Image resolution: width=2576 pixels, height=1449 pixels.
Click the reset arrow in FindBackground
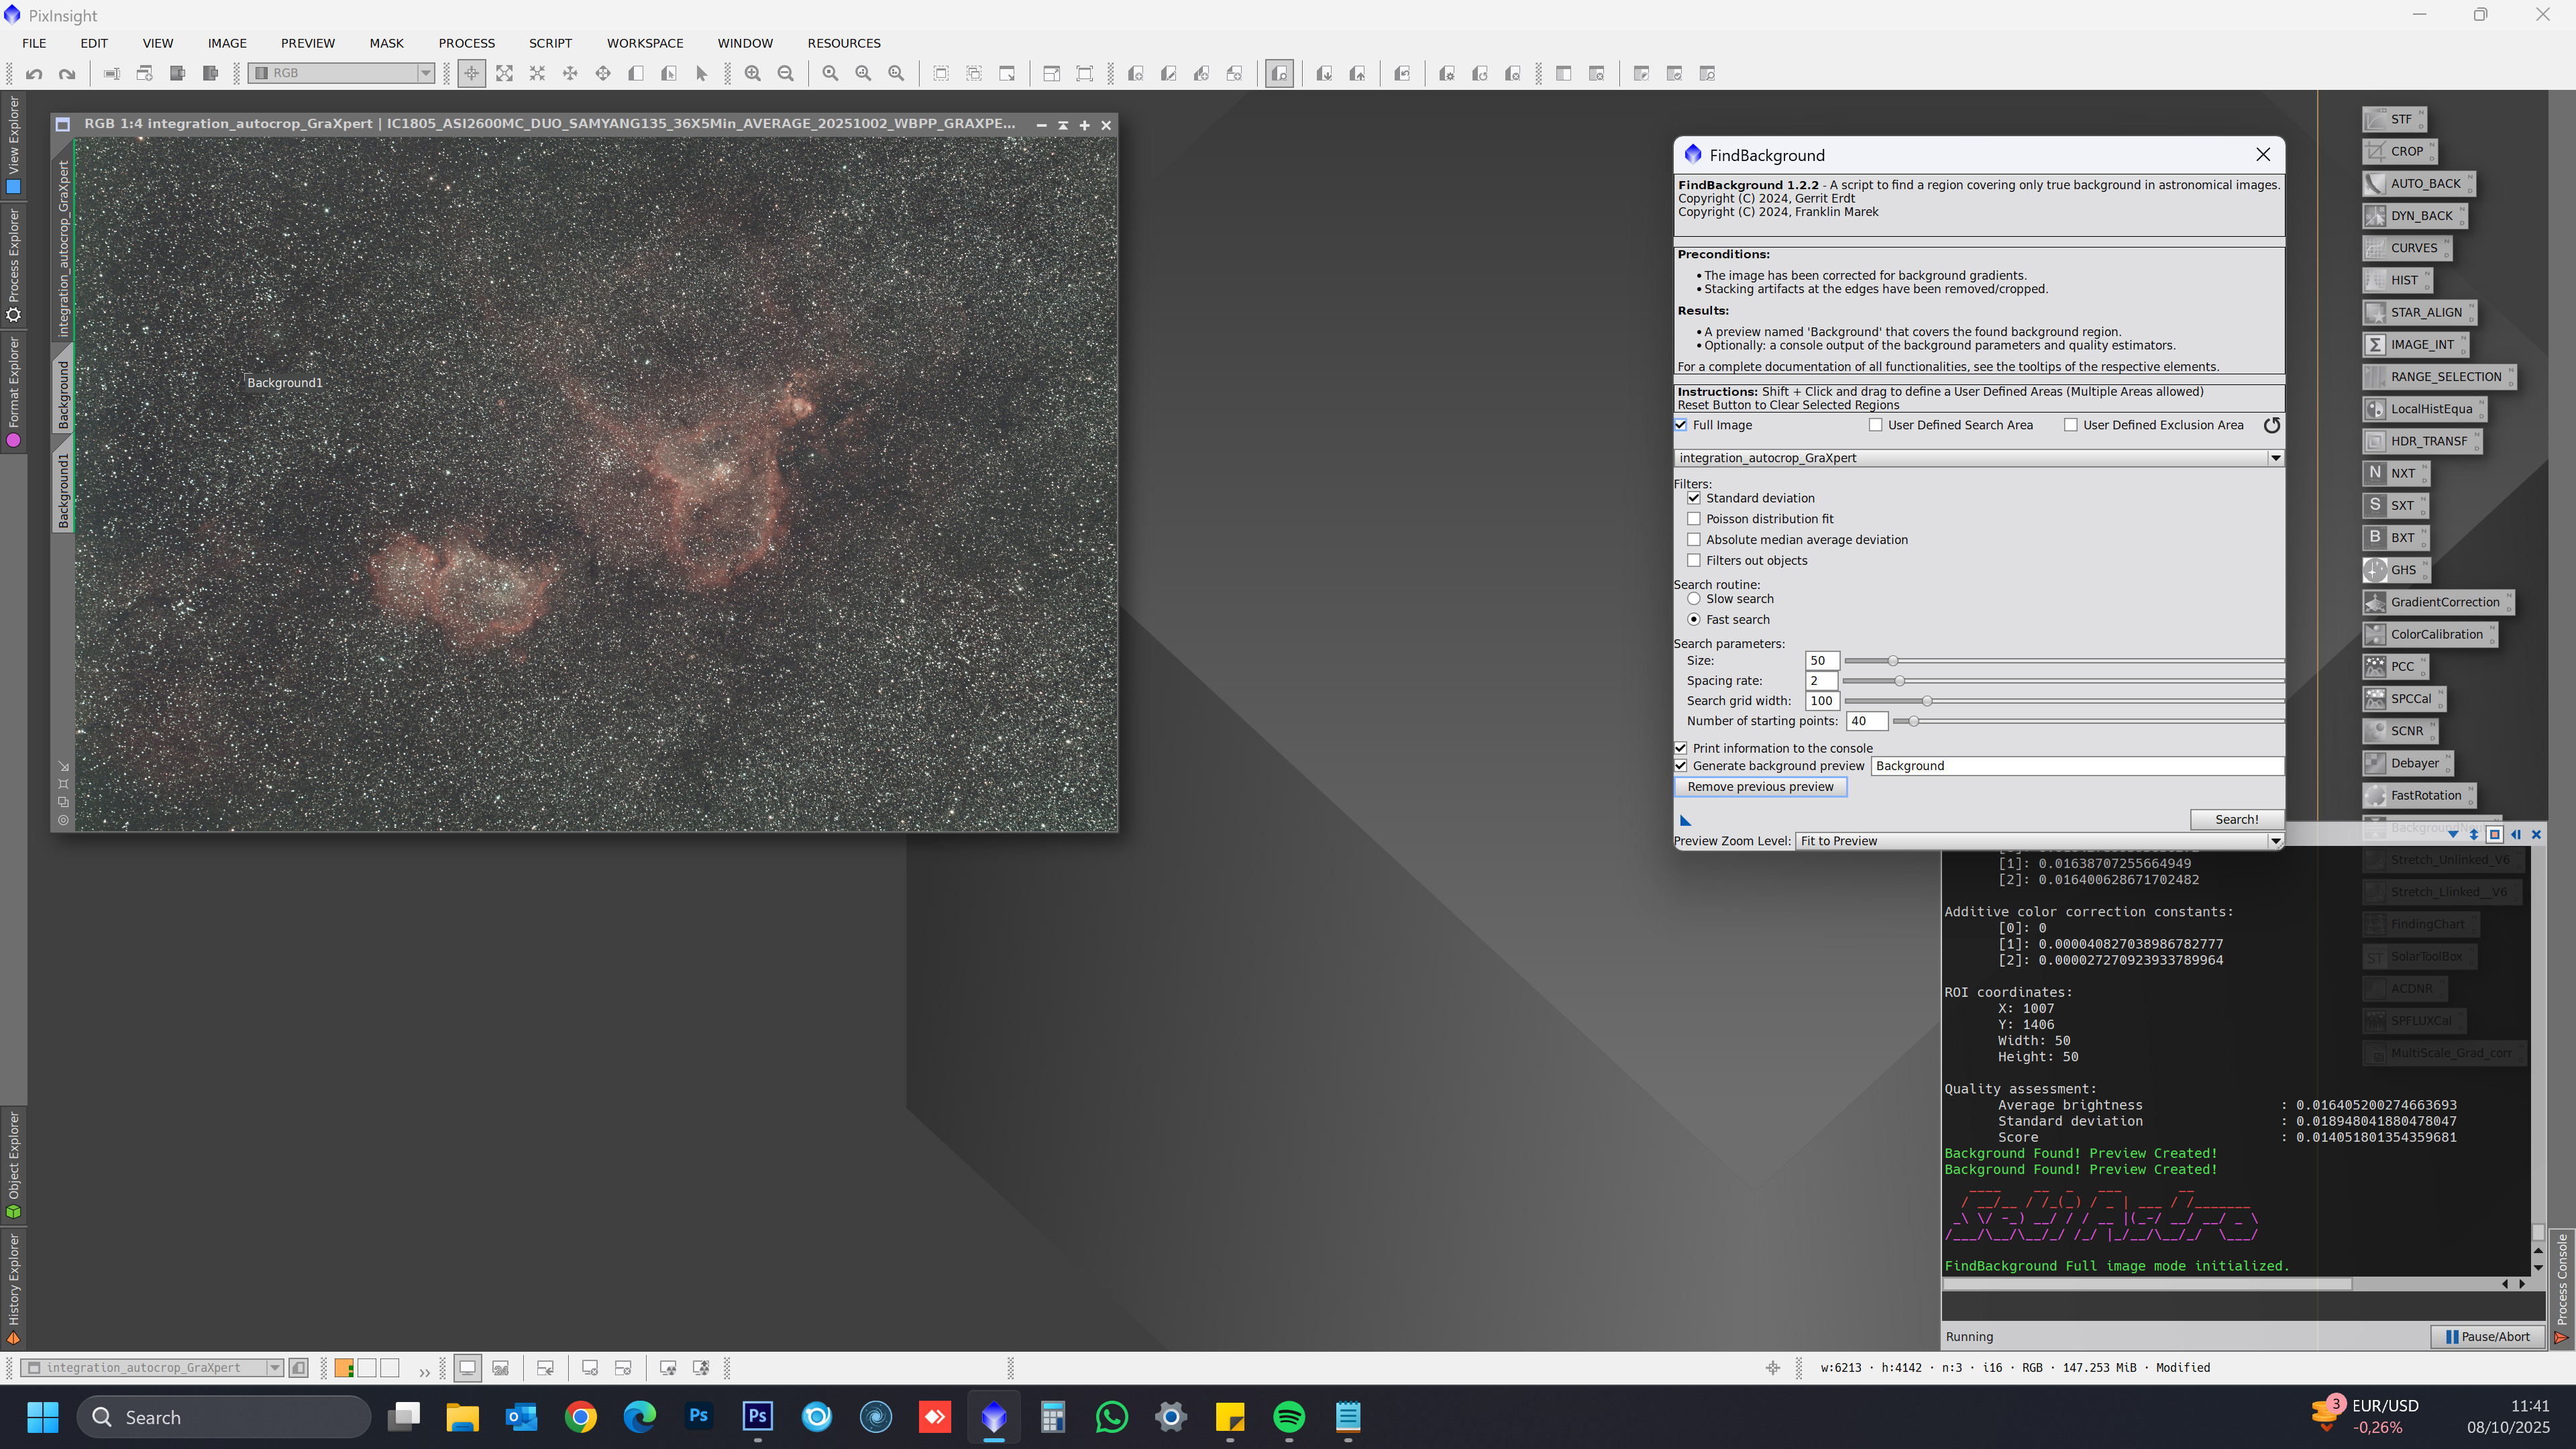[x=2272, y=425]
